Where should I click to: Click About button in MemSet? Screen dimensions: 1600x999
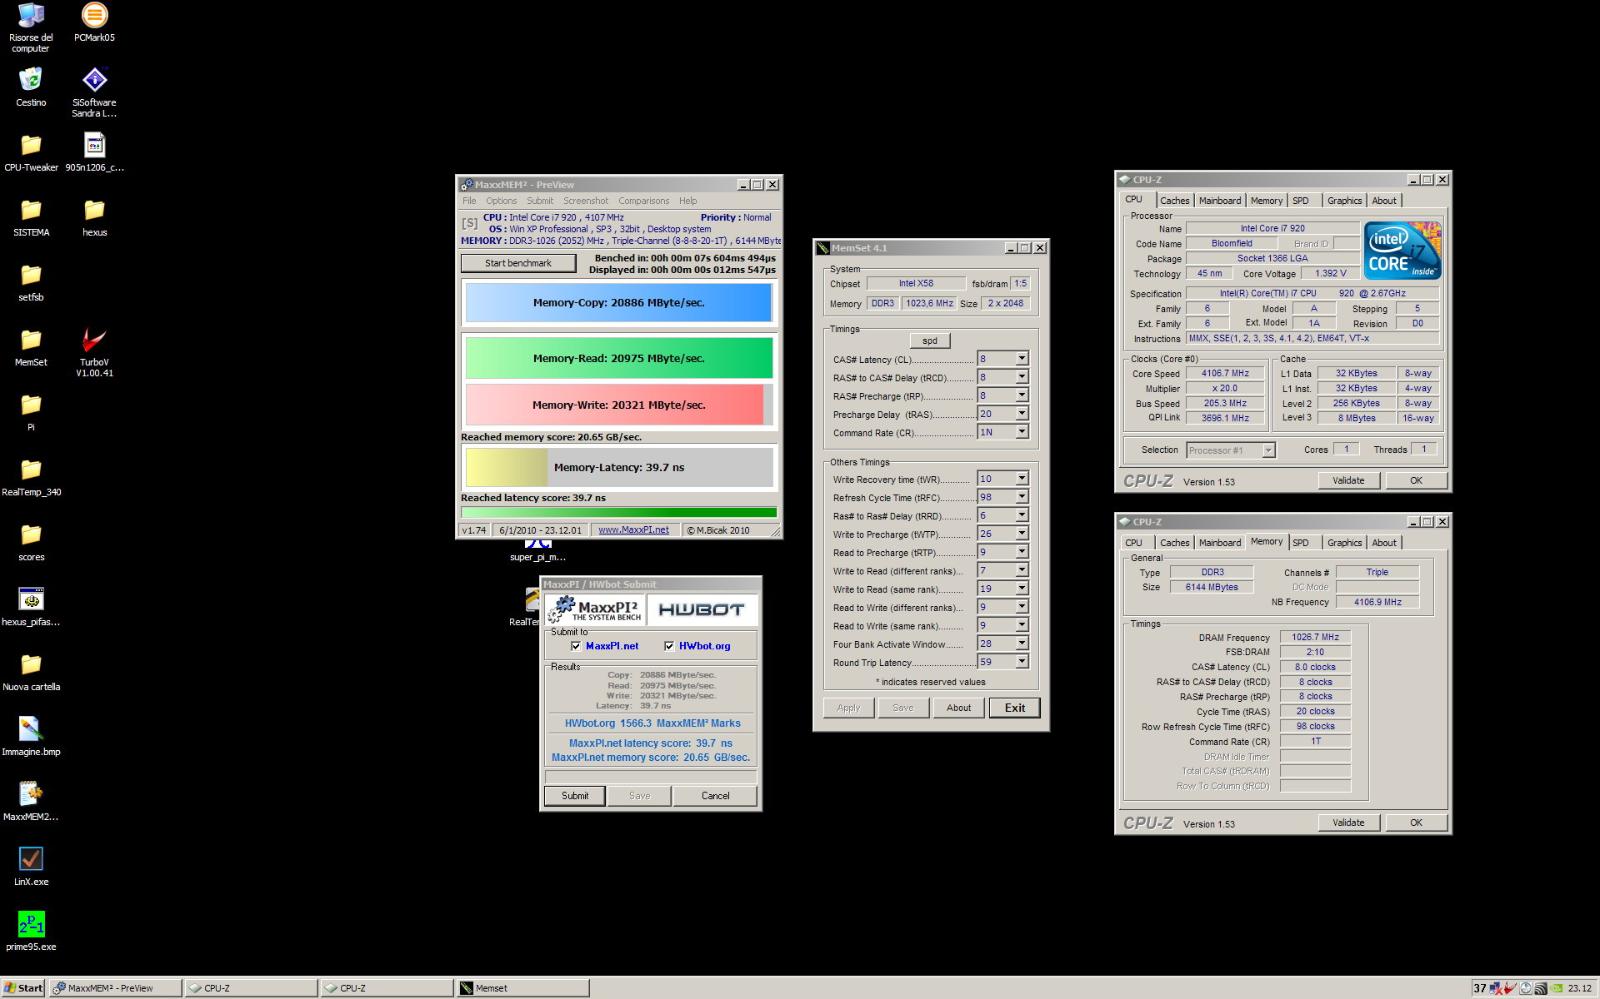[x=958, y=708]
